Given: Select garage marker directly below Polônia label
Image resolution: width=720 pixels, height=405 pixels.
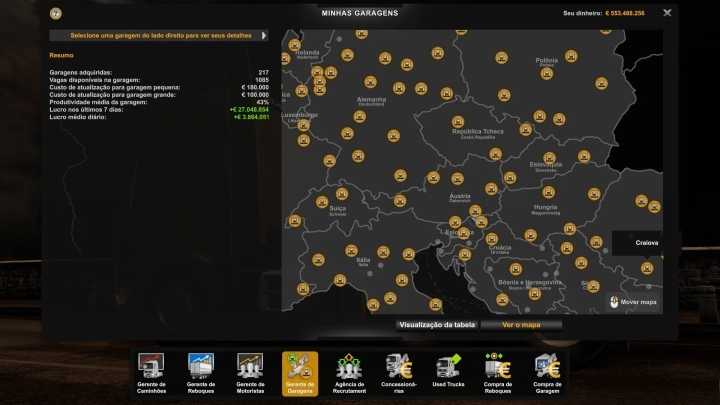Looking at the screenshot, I should pyautogui.click(x=546, y=73).
